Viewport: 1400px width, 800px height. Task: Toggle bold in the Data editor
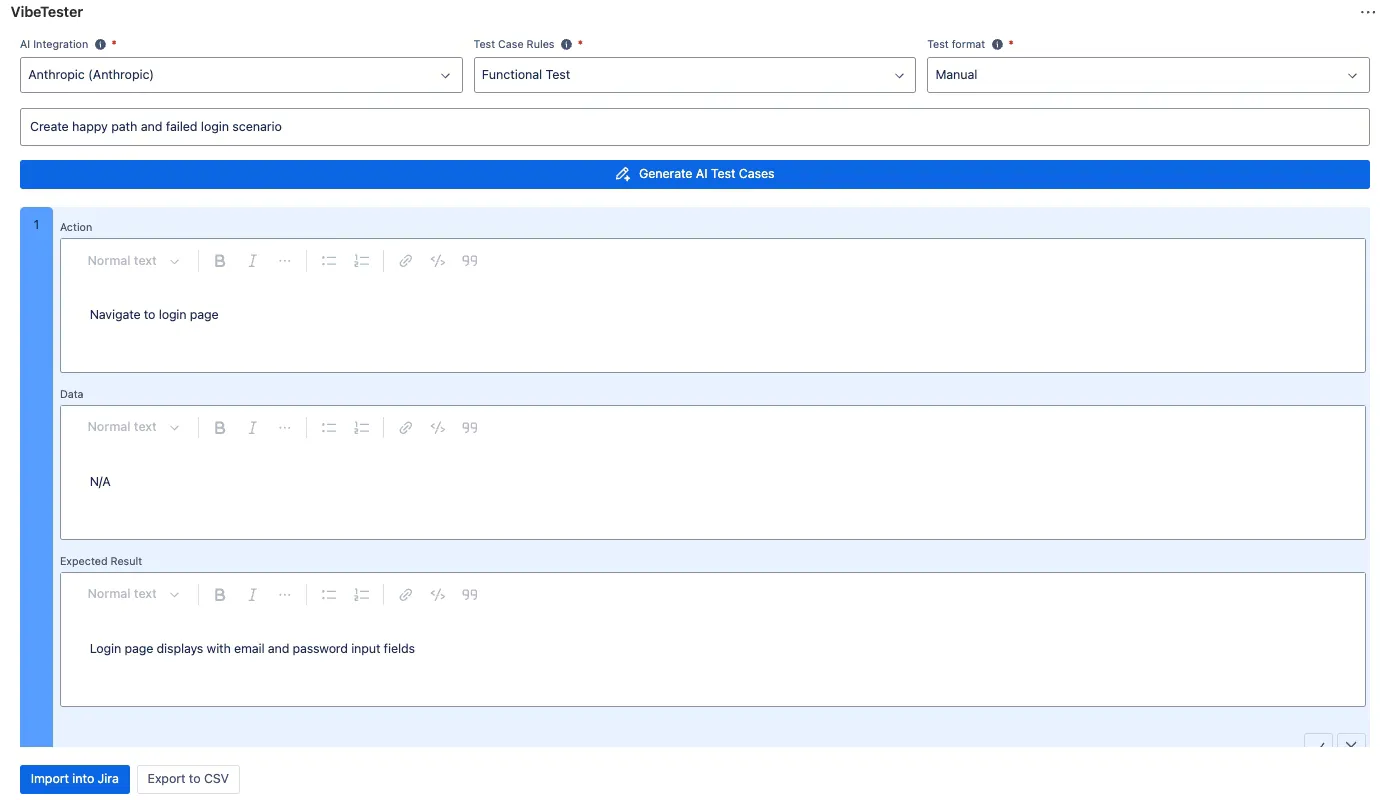pos(220,427)
